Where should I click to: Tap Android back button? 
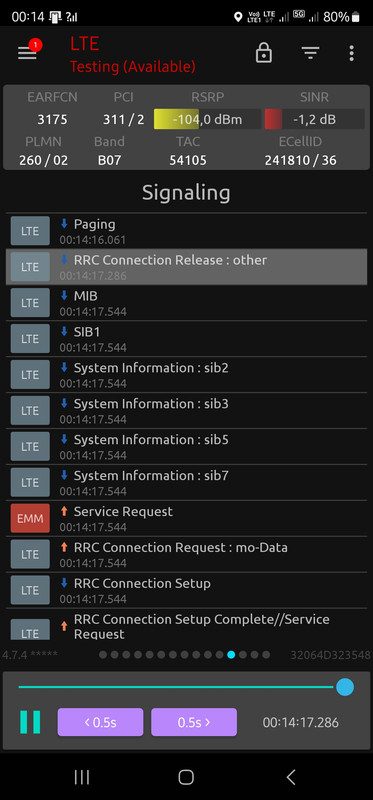[x=291, y=777]
